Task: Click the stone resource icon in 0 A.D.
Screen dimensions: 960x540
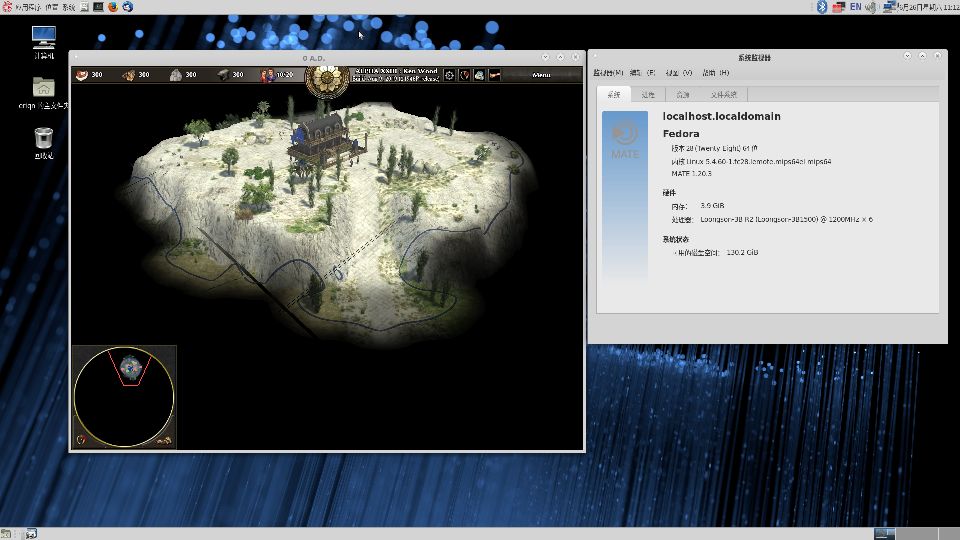Action: click(176, 75)
